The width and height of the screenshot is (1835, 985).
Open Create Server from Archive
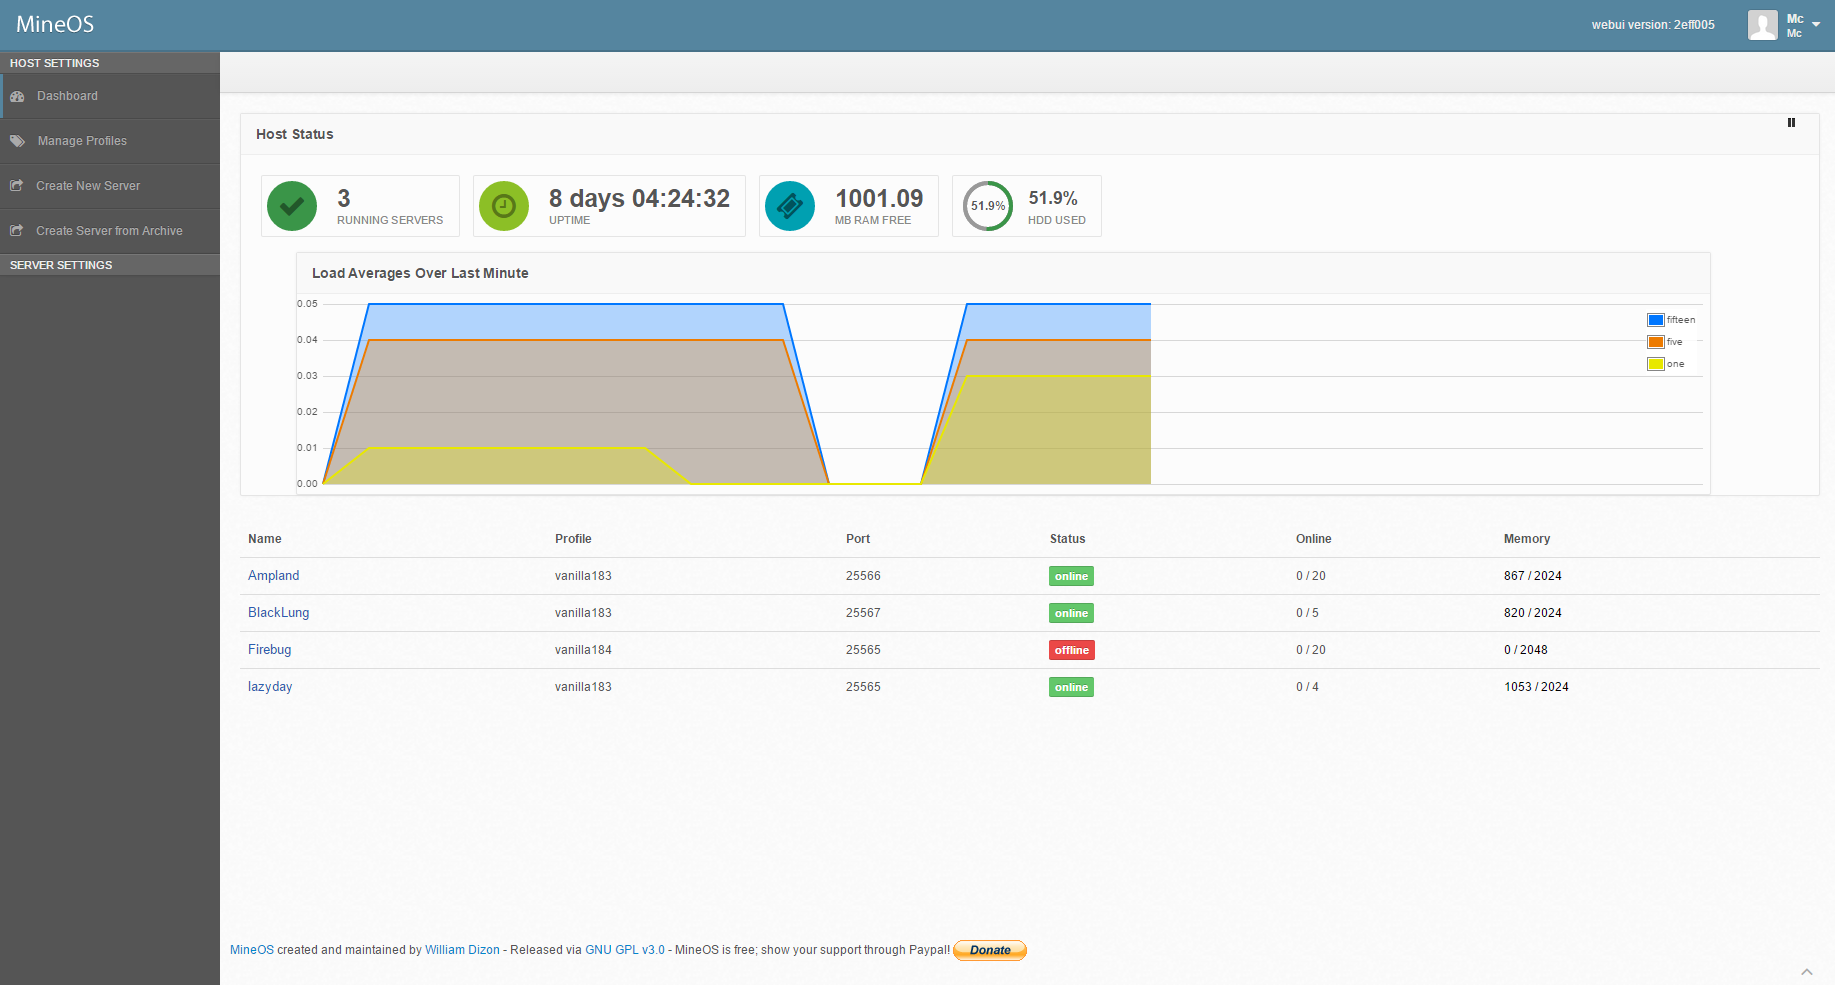tap(110, 231)
